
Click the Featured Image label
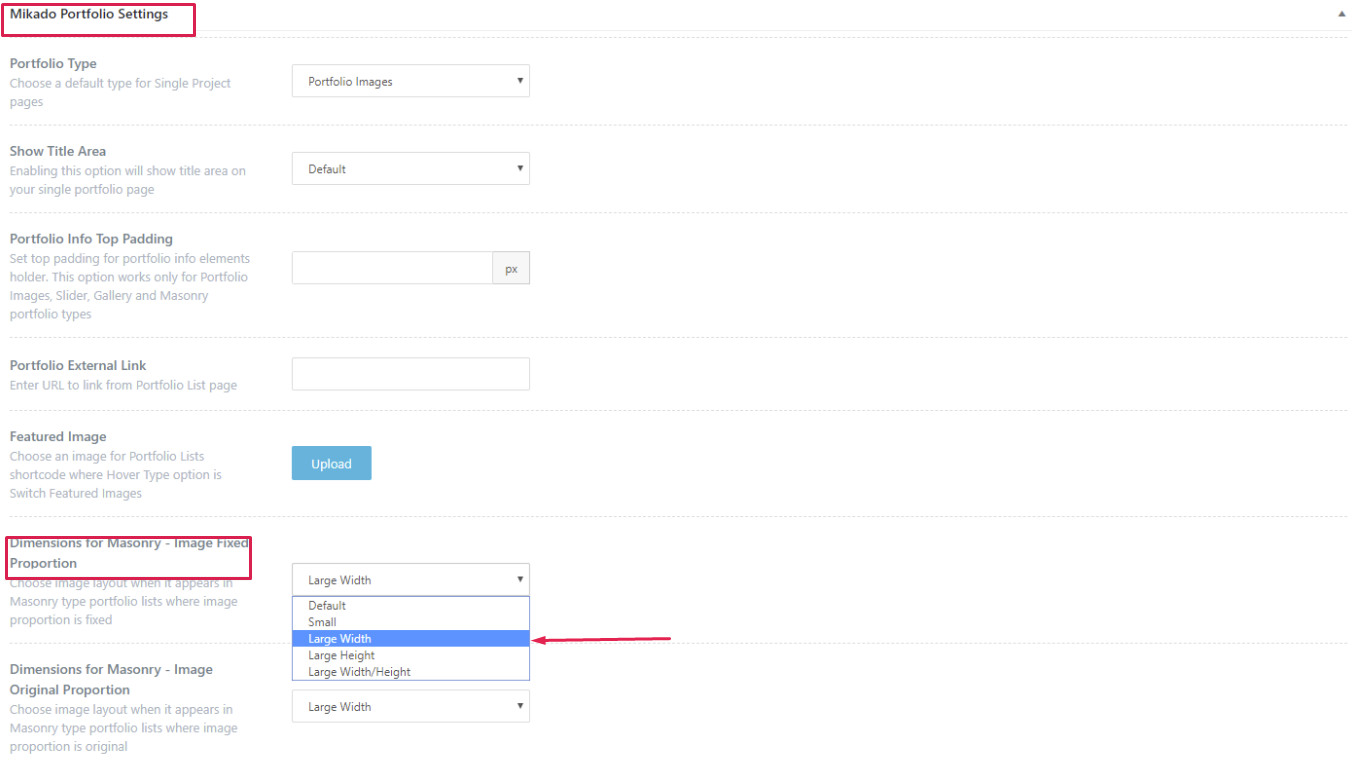pyautogui.click(x=58, y=437)
